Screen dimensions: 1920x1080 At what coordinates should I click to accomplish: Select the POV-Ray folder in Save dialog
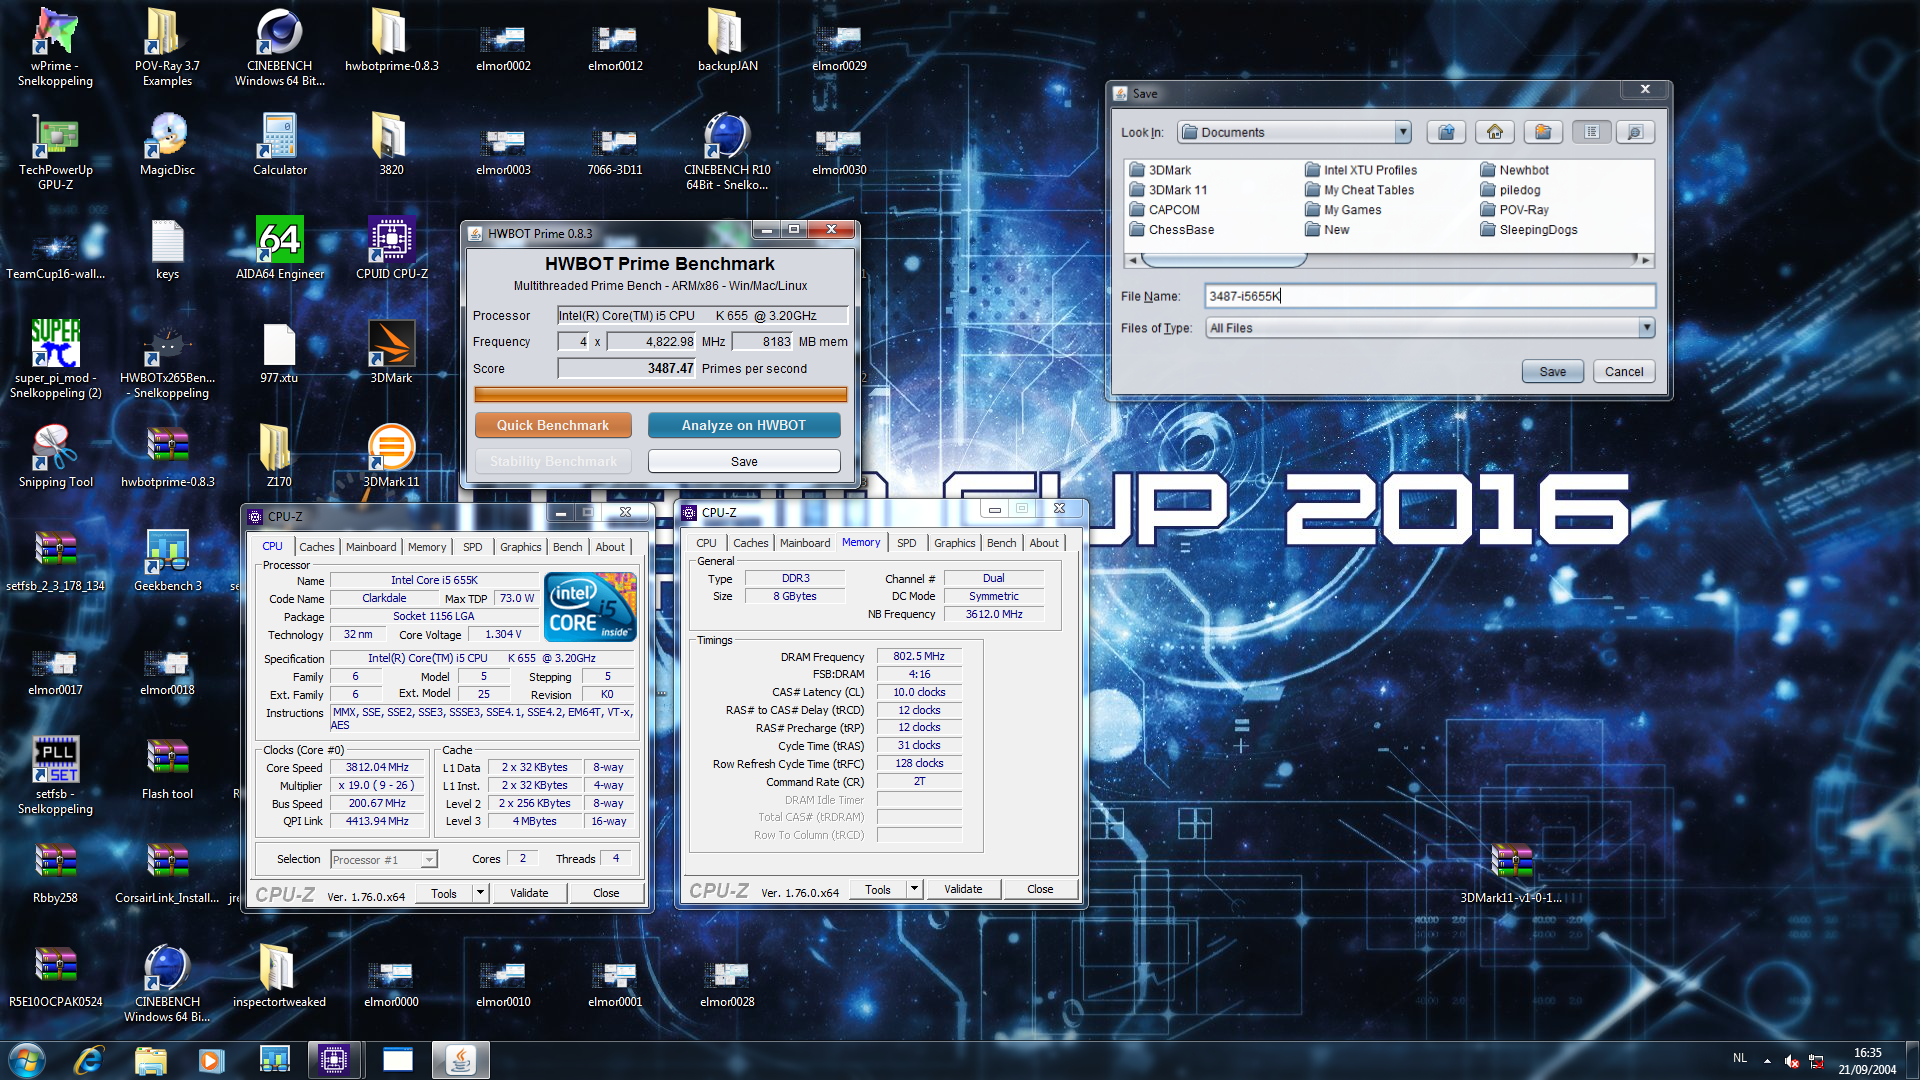1515,210
